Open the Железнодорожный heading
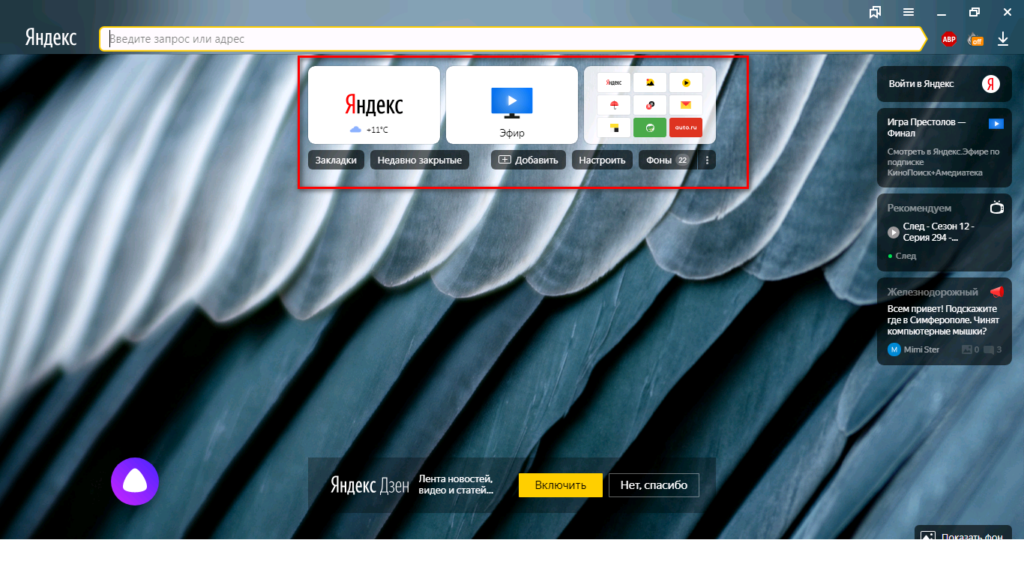Viewport: 1024px width, 576px height. pyautogui.click(x=932, y=292)
